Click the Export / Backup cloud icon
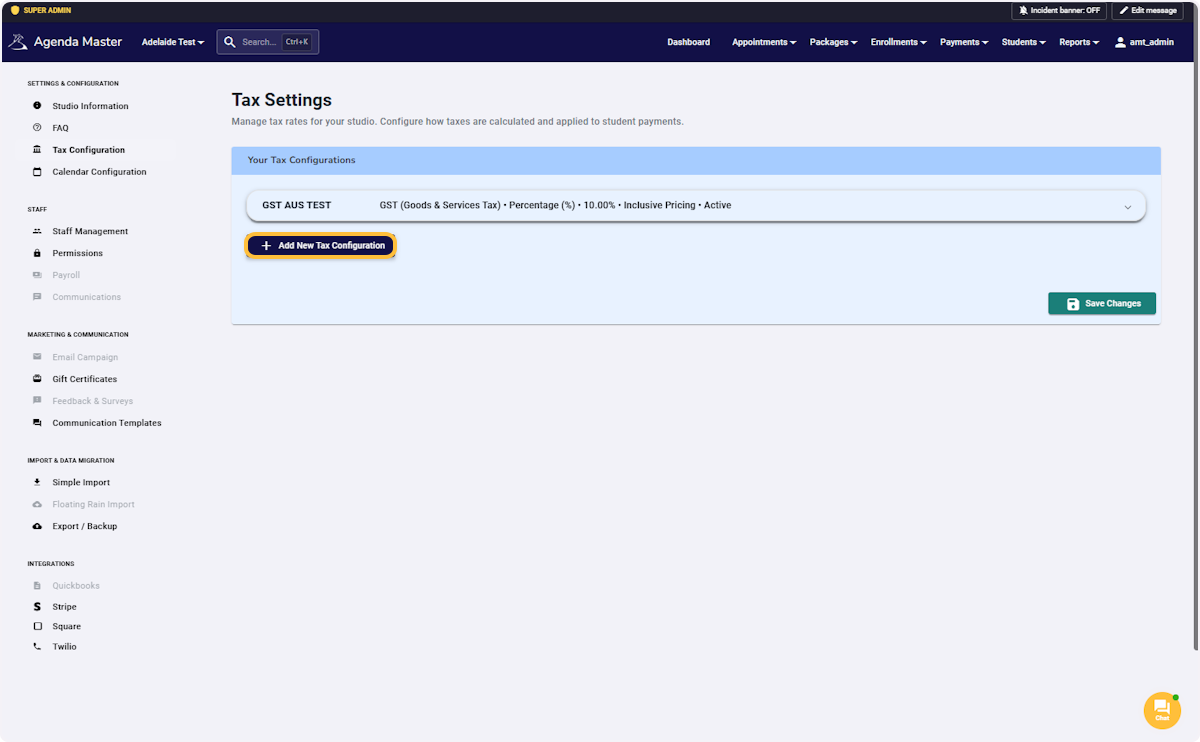1200x742 pixels. tap(37, 526)
